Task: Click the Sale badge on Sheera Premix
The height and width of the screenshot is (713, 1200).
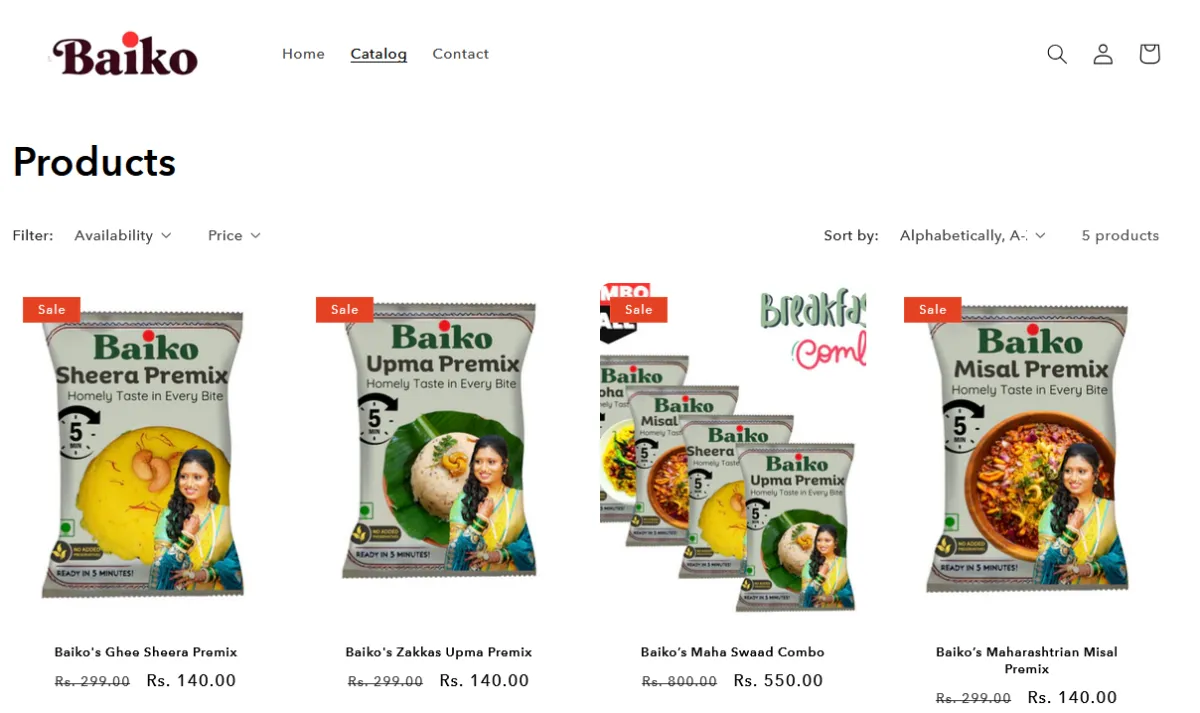Action: (52, 310)
